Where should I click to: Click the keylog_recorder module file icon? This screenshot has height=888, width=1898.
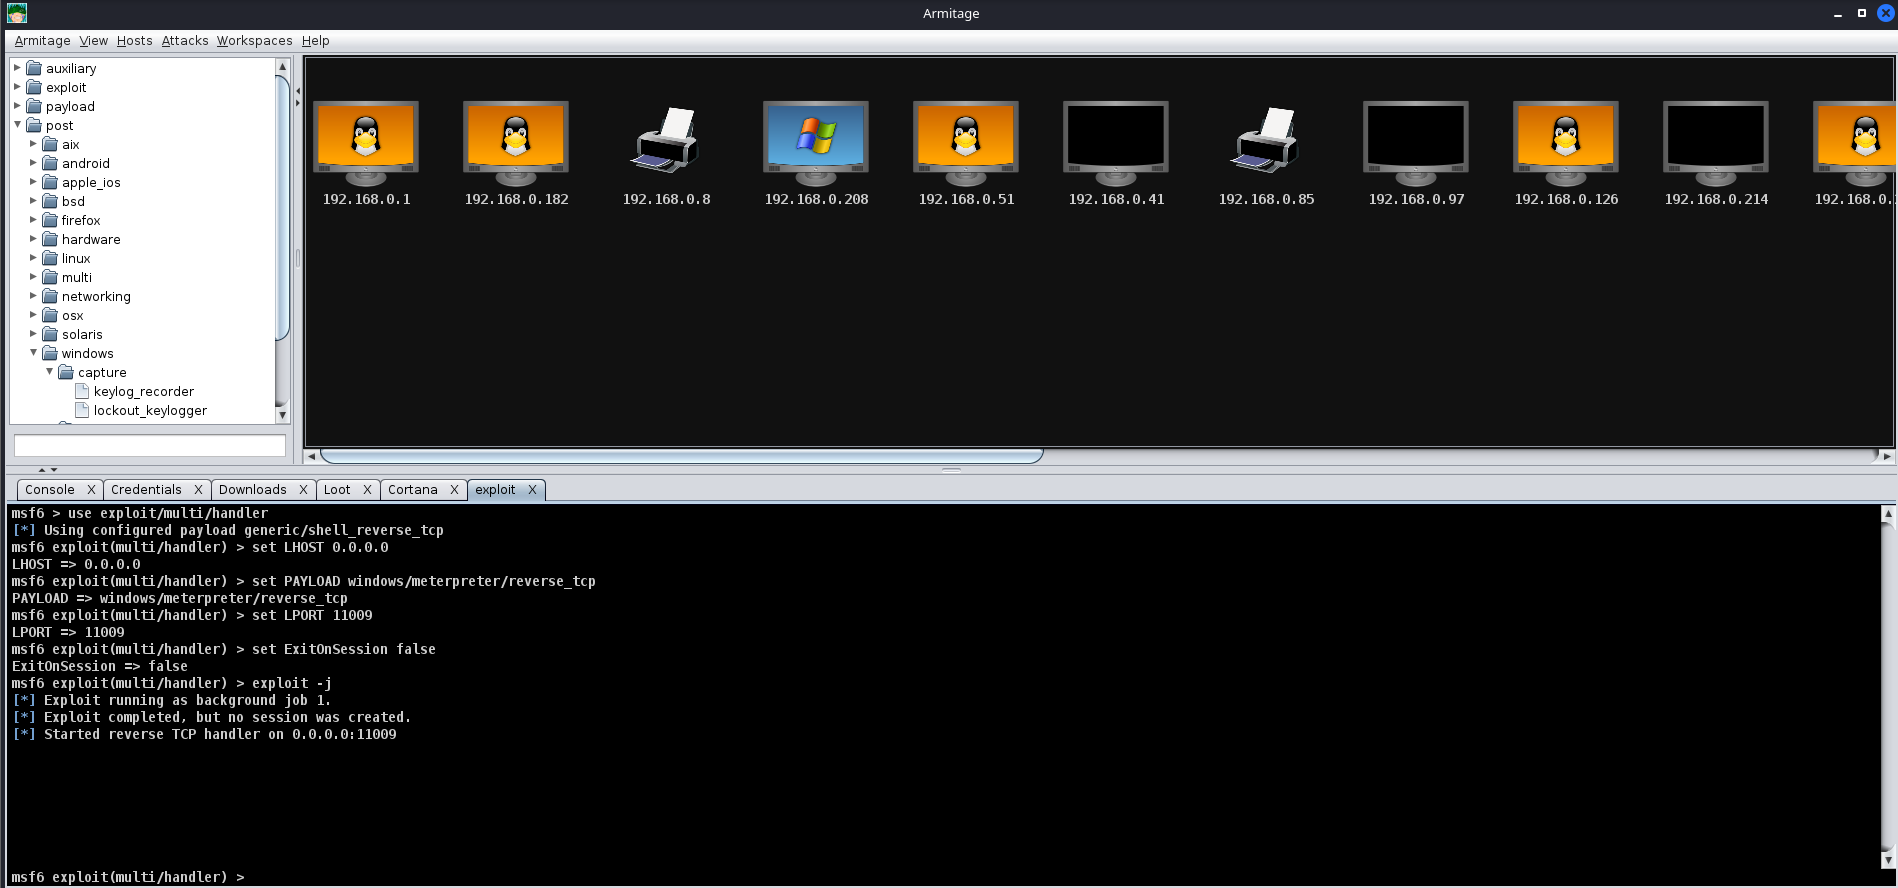82,391
